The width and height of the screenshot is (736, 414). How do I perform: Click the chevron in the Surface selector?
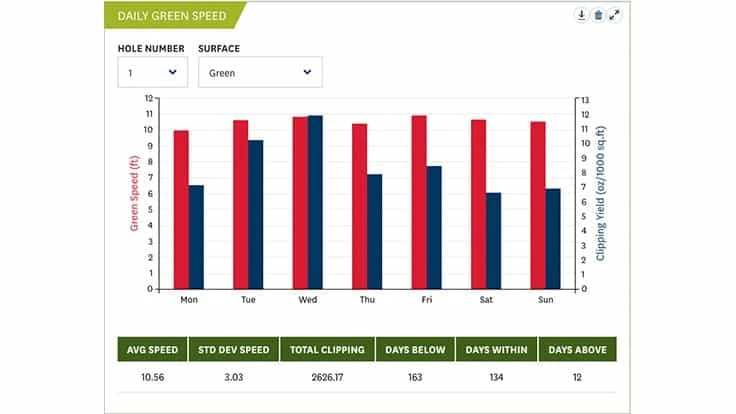[307, 72]
